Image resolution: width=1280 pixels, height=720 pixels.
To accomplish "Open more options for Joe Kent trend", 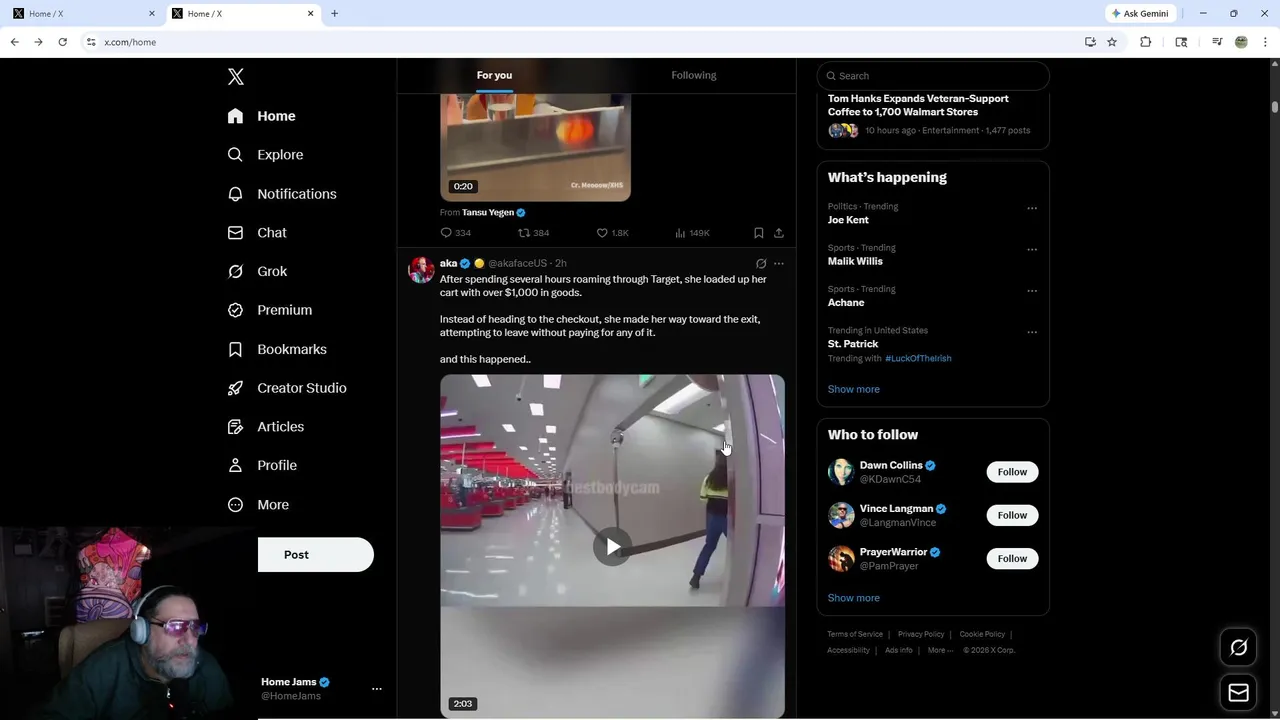I will pos(1032,208).
